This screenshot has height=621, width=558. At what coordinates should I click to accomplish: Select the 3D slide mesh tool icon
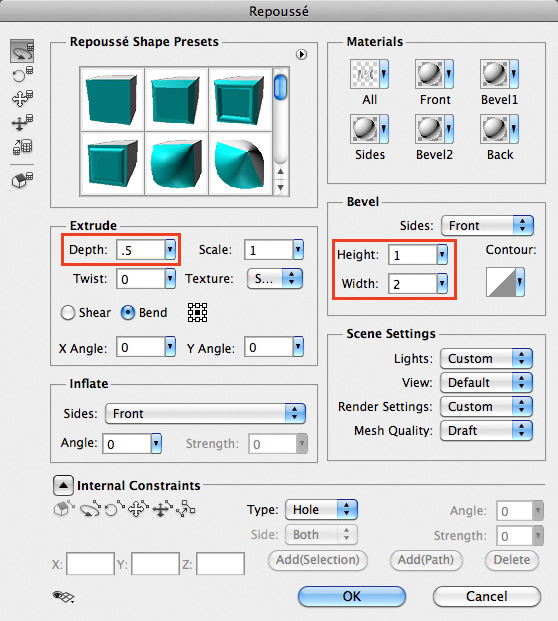point(22,122)
